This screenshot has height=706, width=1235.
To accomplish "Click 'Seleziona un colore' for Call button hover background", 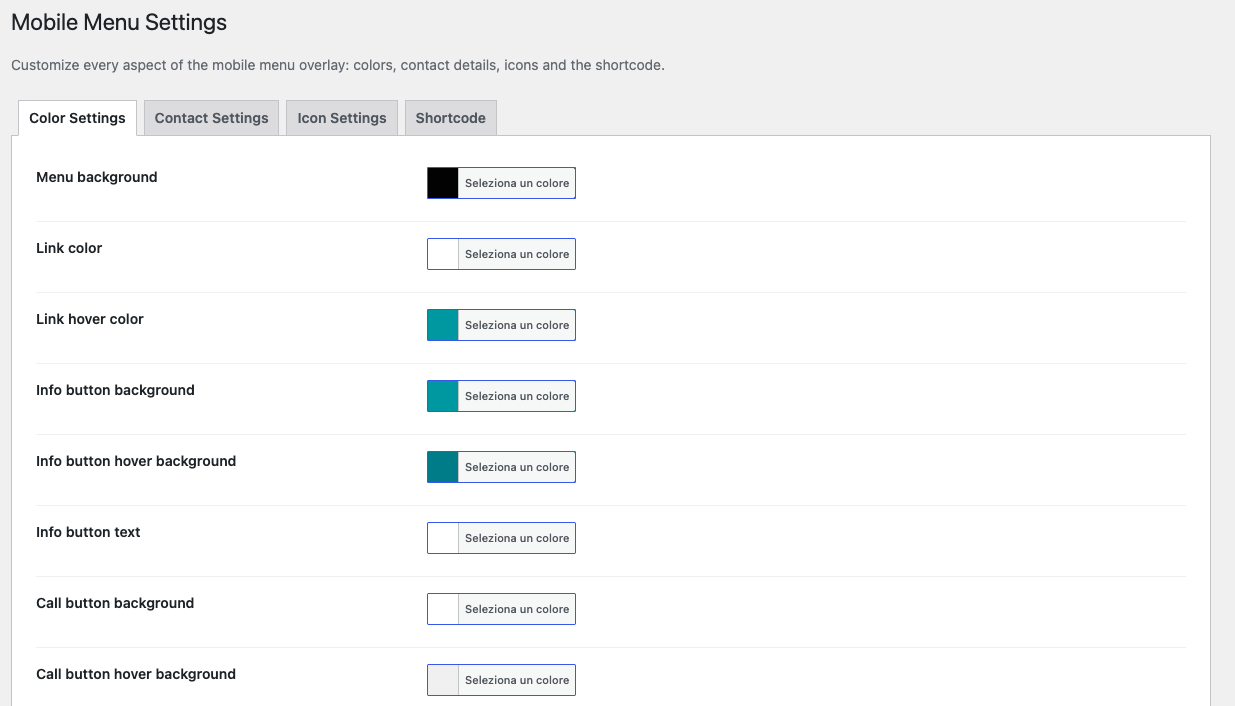I will click(517, 680).
